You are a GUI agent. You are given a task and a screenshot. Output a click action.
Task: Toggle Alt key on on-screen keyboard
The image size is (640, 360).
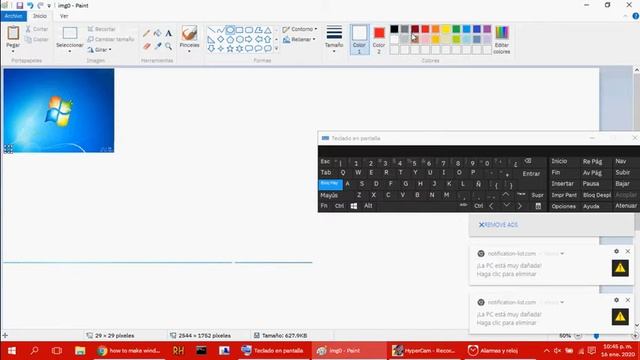368,206
